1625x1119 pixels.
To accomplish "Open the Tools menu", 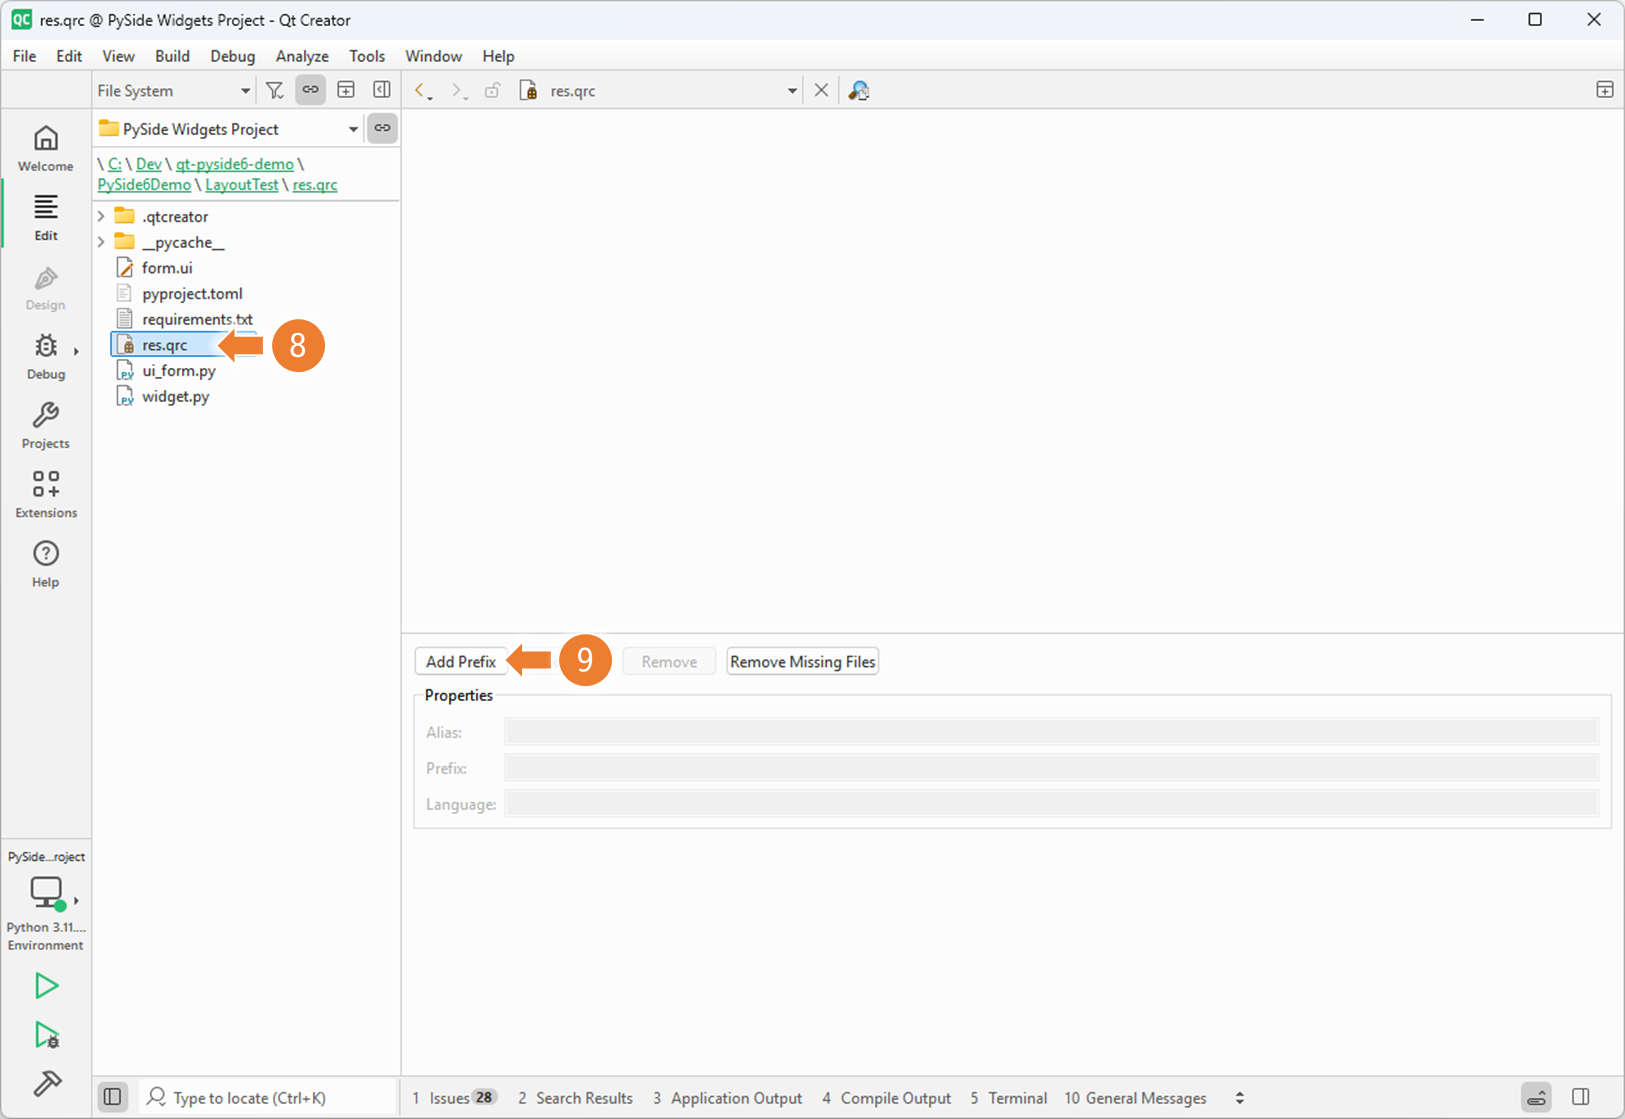I will pyautogui.click(x=367, y=56).
